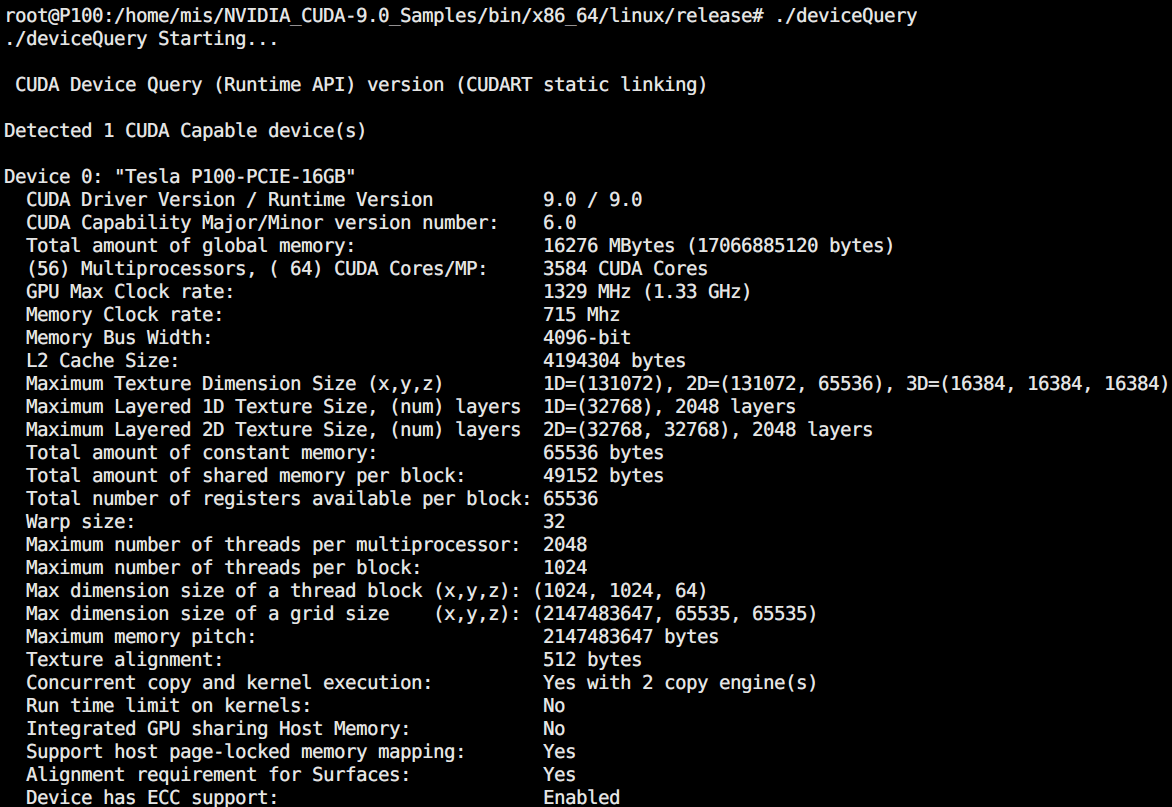This screenshot has width=1172, height=807.
Task: Click the ECC support Enabled value
Action: click(x=582, y=797)
